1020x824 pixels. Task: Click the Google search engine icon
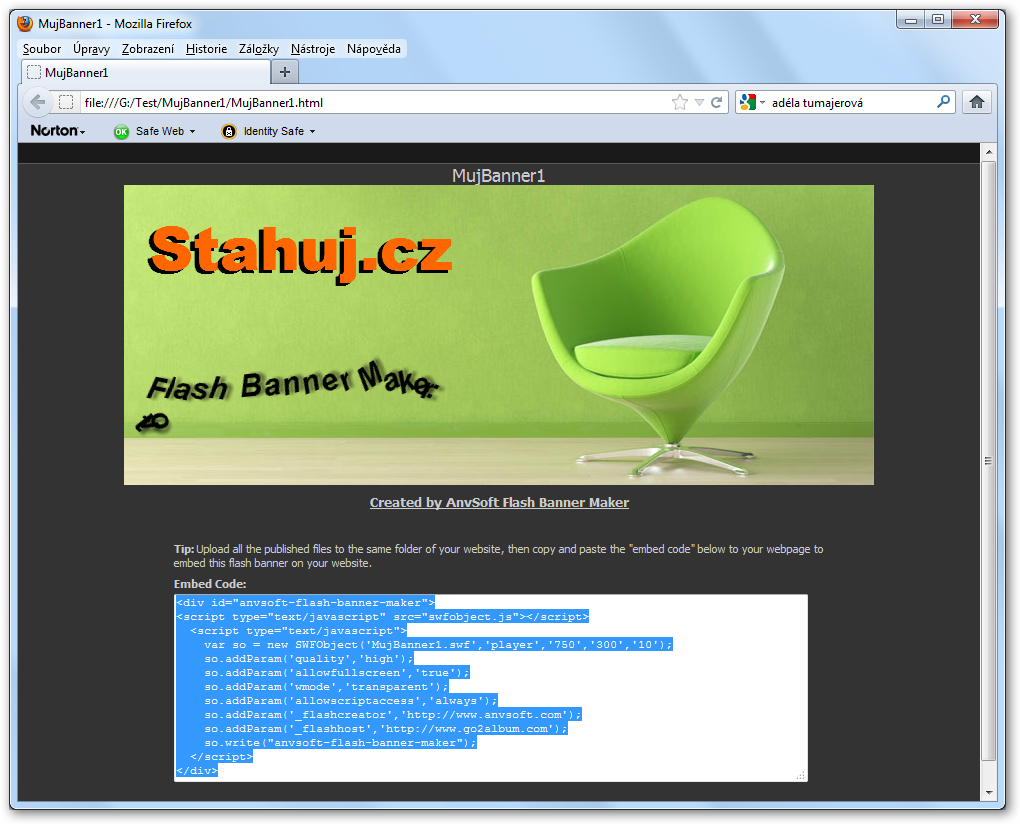tap(747, 102)
